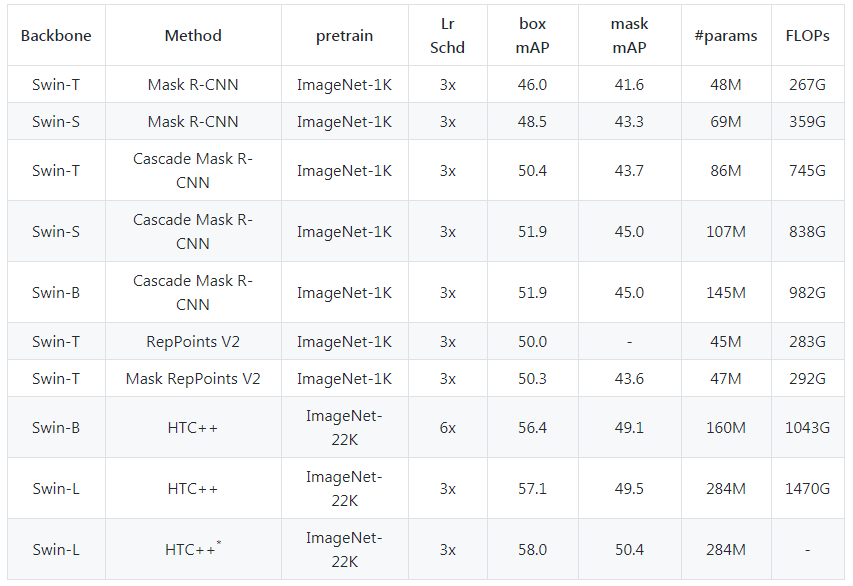Click the 50.4 box mAP cell
Screen dimensions: 853x586
pyautogui.click(x=533, y=171)
